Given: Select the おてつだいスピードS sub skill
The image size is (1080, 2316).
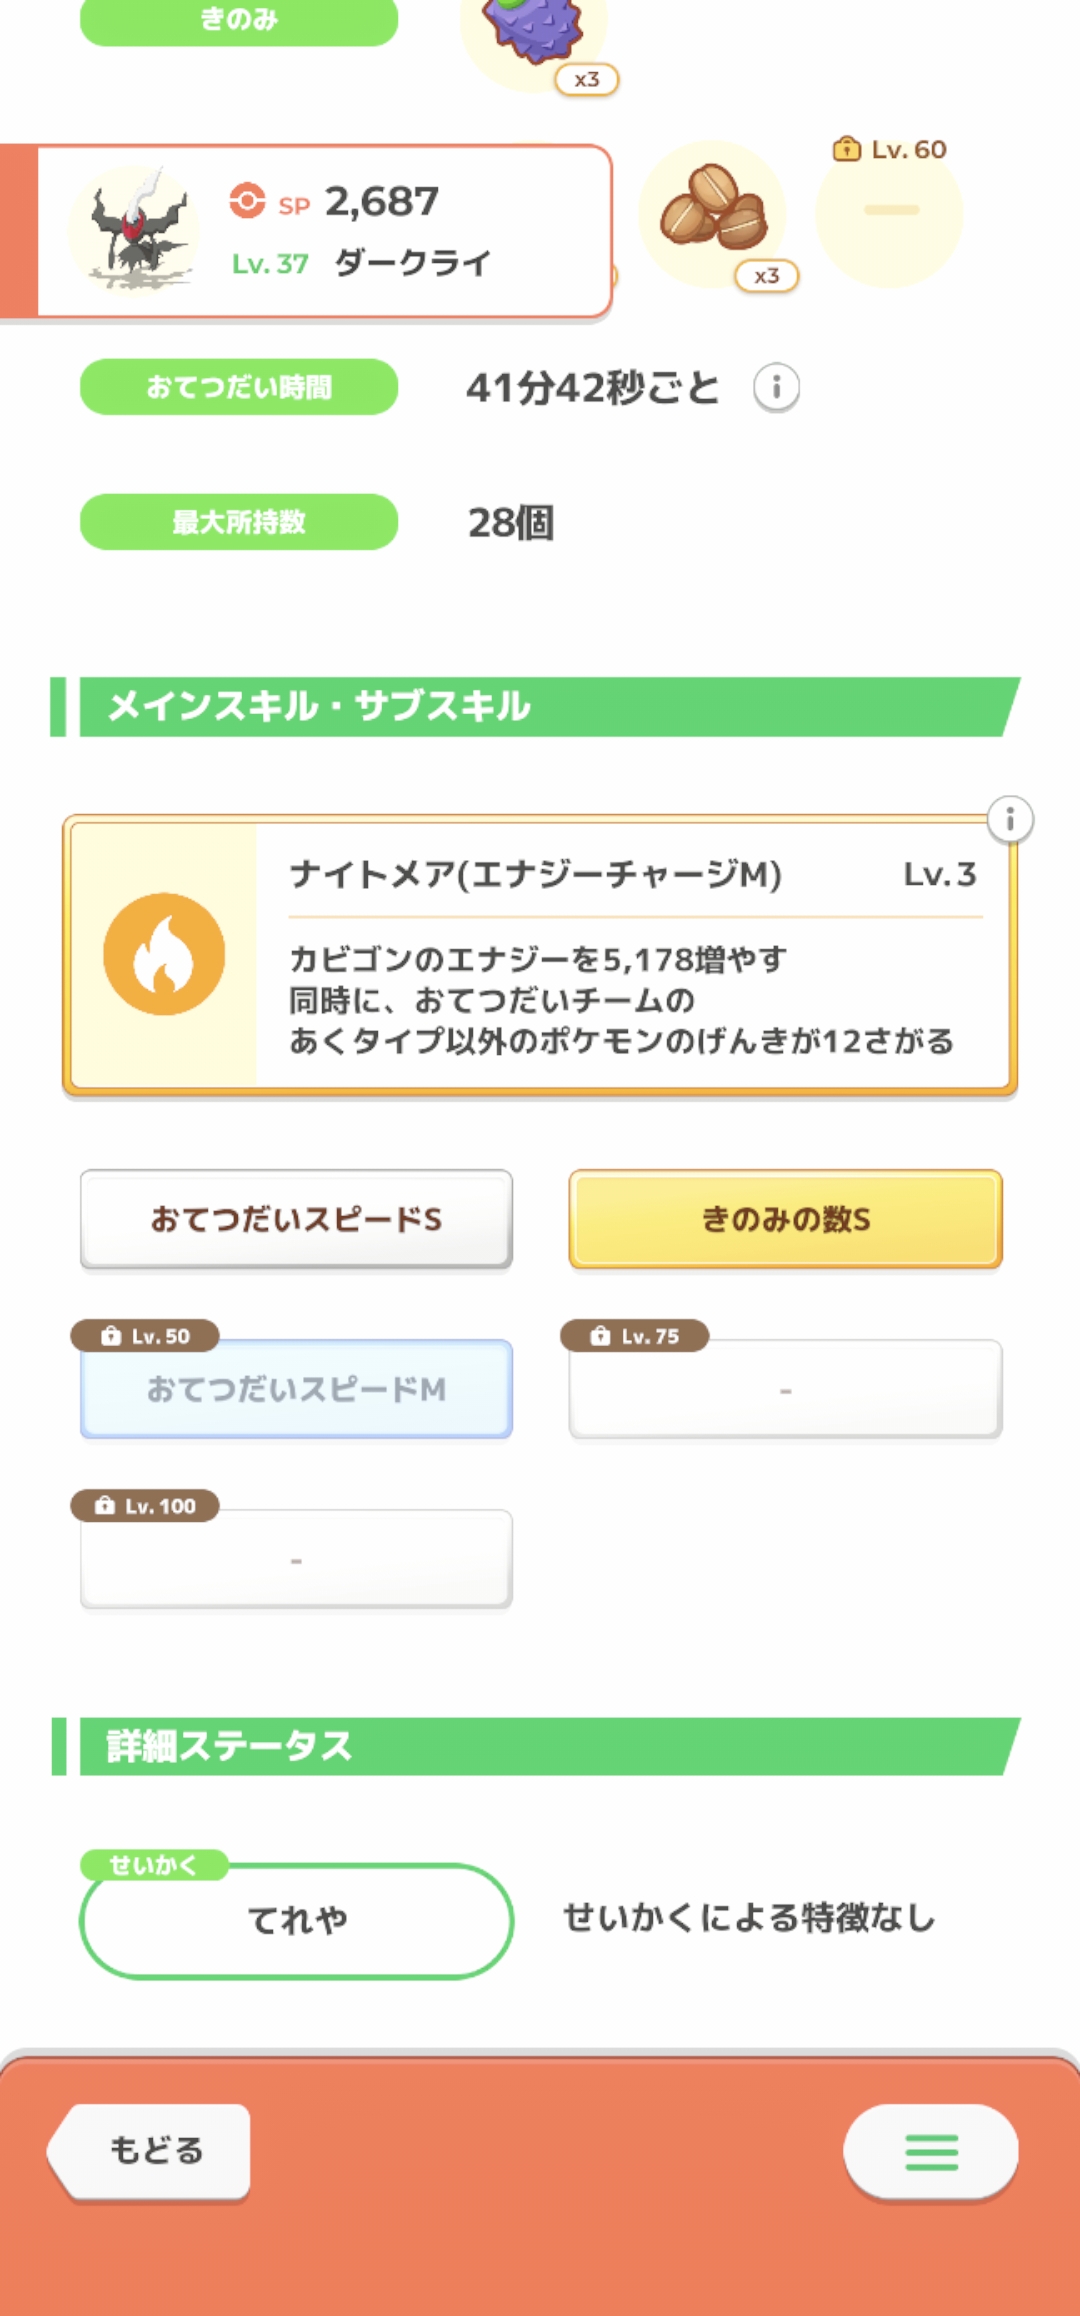Looking at the screenshot, I should (x=296, y=1219).
